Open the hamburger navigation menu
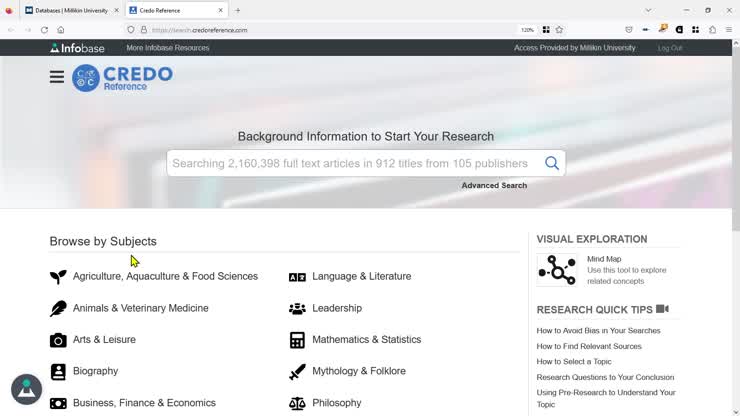 point(57,77)
